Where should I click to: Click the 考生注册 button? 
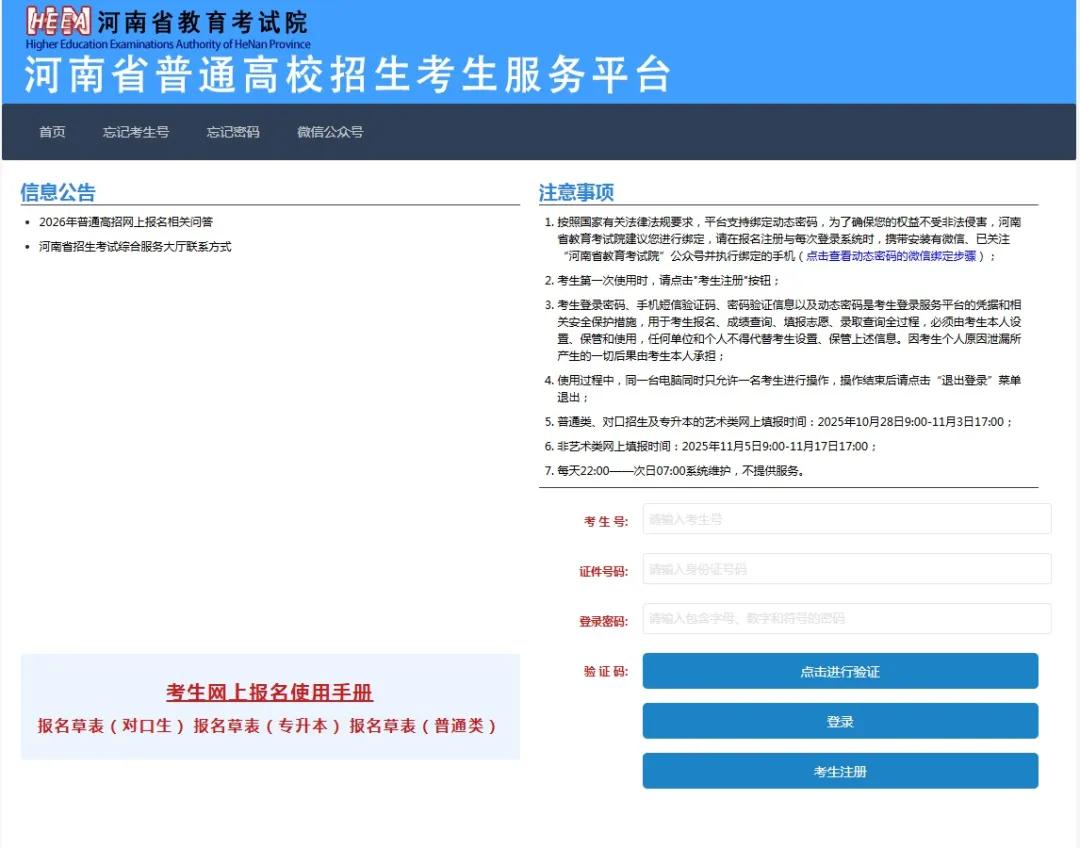840,771
